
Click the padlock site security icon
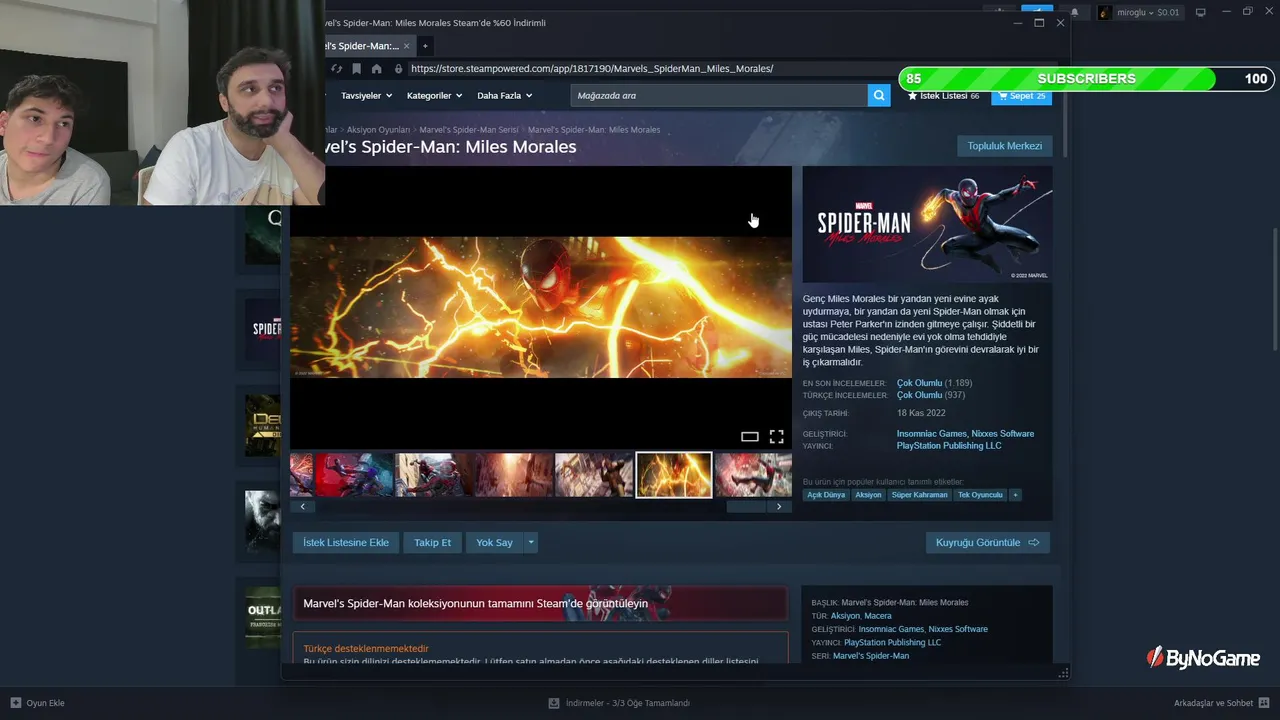[x=398, y=69]
